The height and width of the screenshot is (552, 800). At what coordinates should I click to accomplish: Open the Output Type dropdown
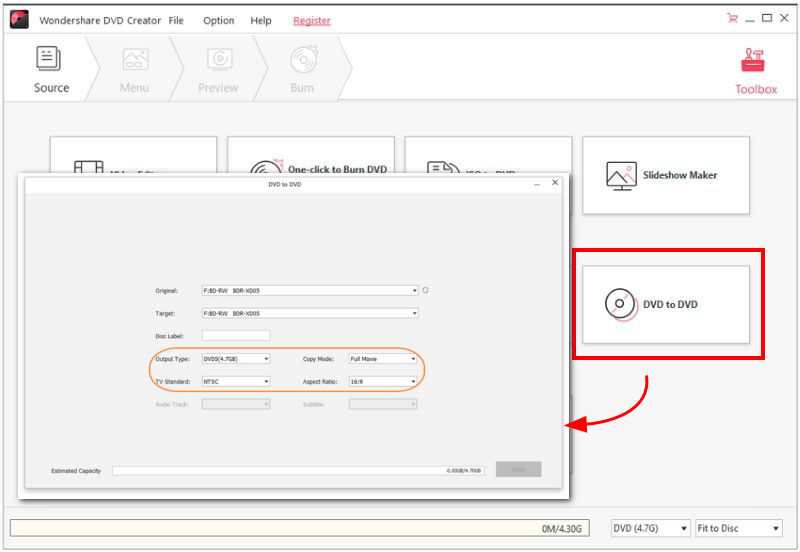tap(236, 359)
